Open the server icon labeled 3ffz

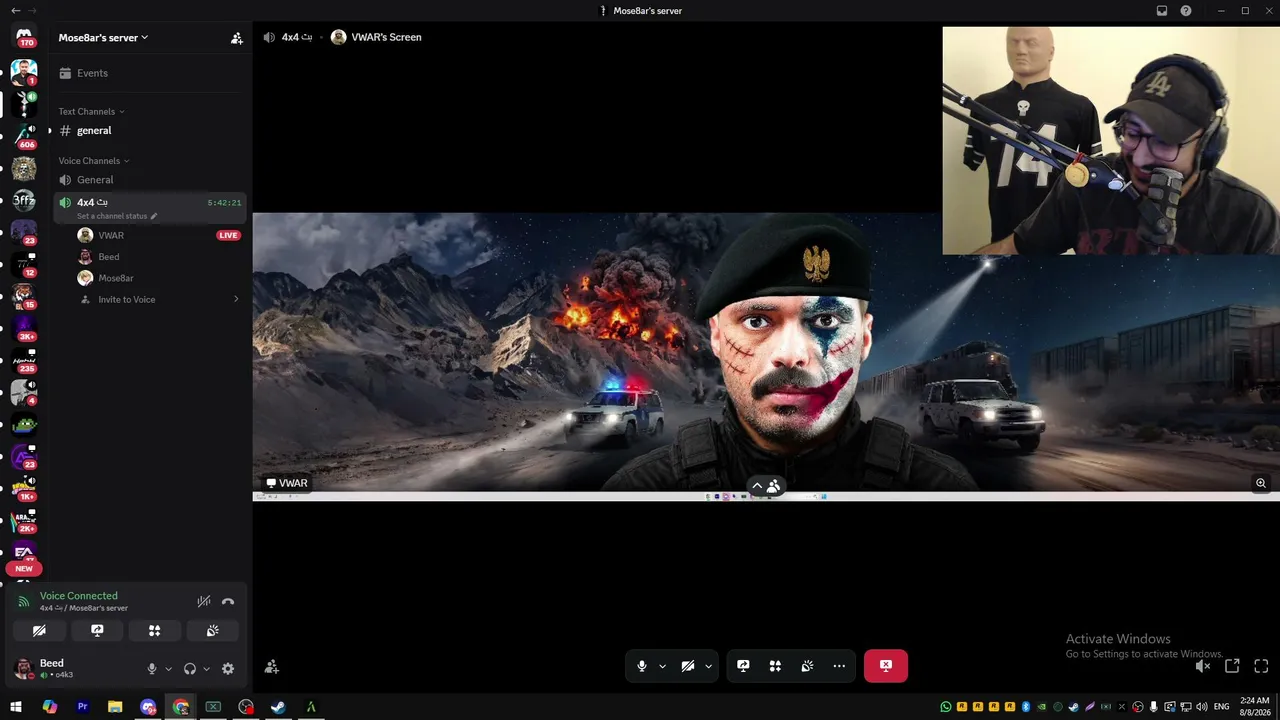click(x=24, y=200)
